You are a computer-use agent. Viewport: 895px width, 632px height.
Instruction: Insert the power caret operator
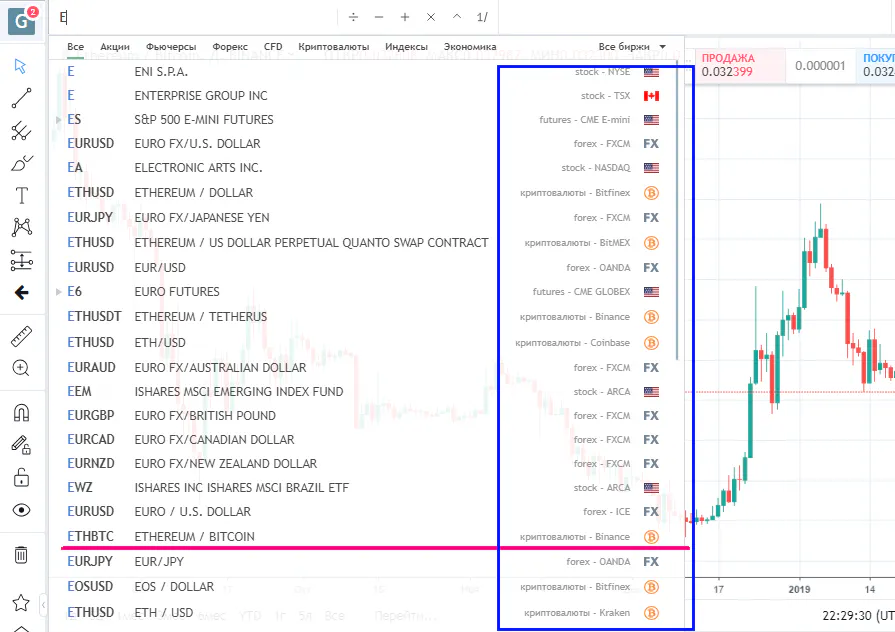pos(457,17)
